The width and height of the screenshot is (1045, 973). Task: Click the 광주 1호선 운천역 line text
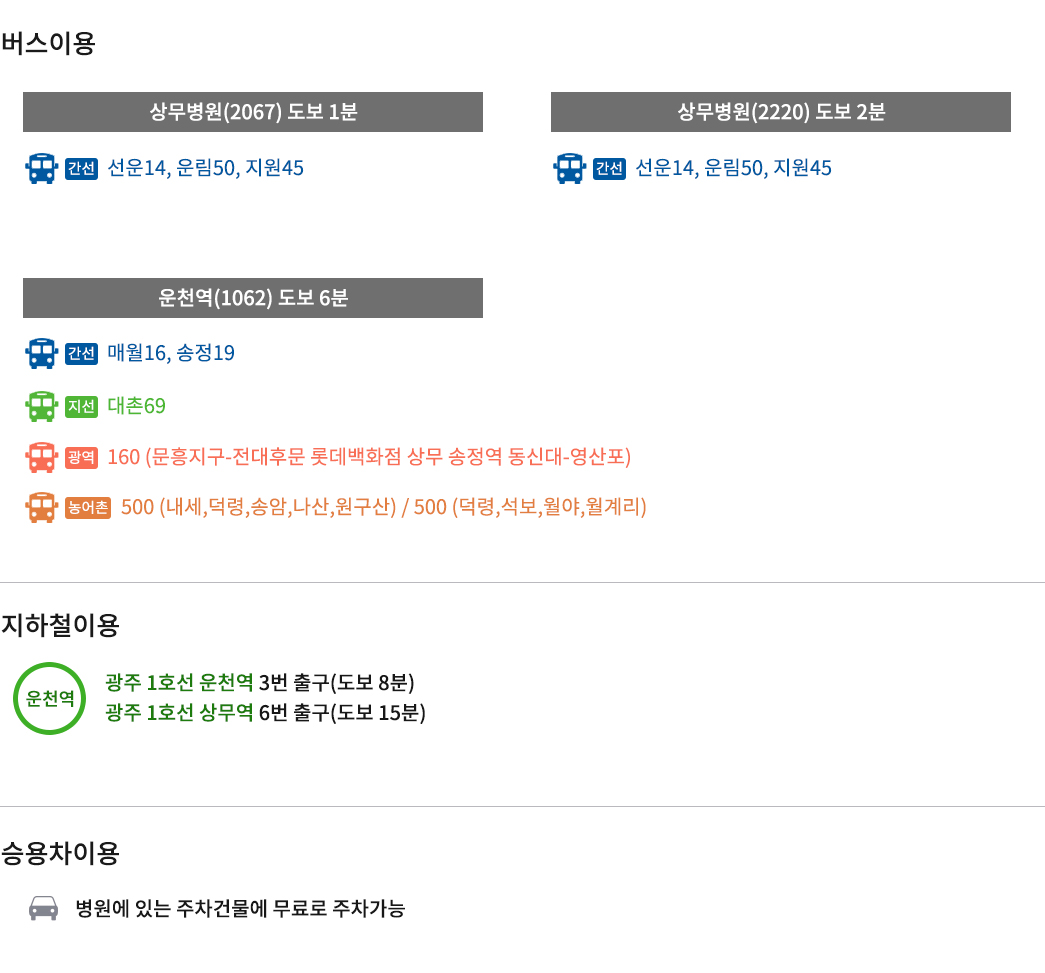(x=179, y=682)
